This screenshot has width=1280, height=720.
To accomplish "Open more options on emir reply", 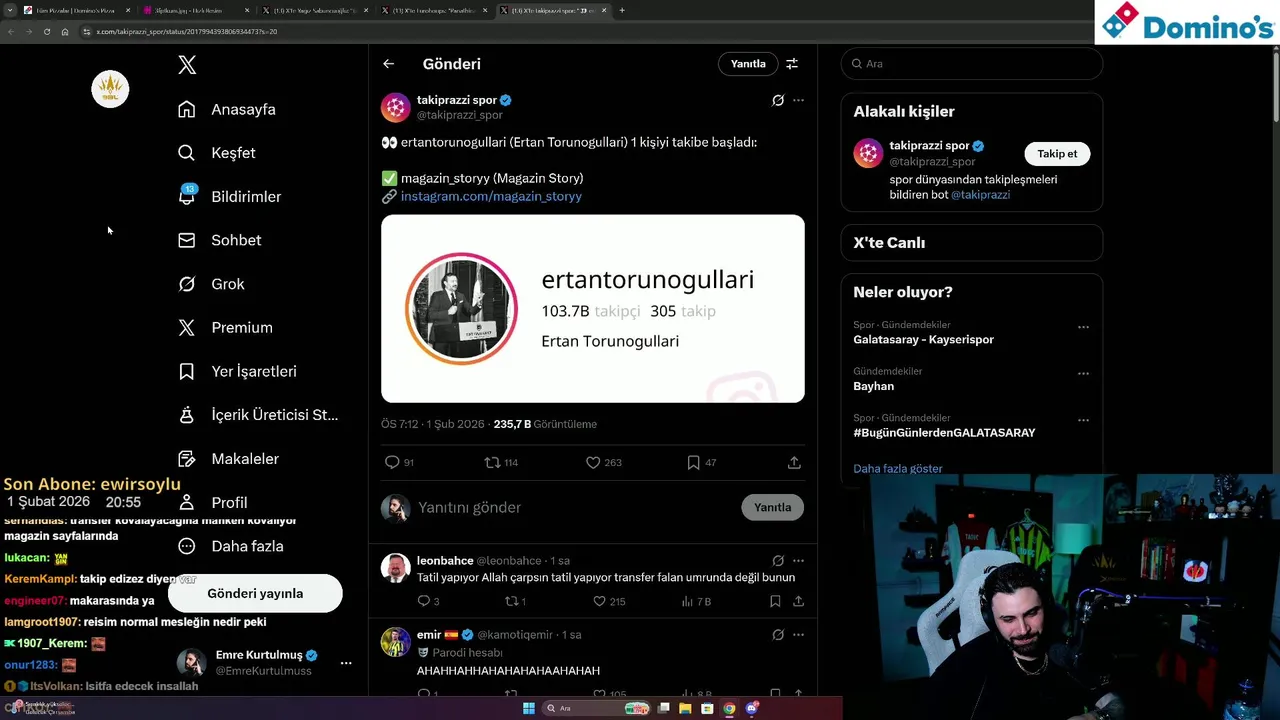I will (798, 634).
